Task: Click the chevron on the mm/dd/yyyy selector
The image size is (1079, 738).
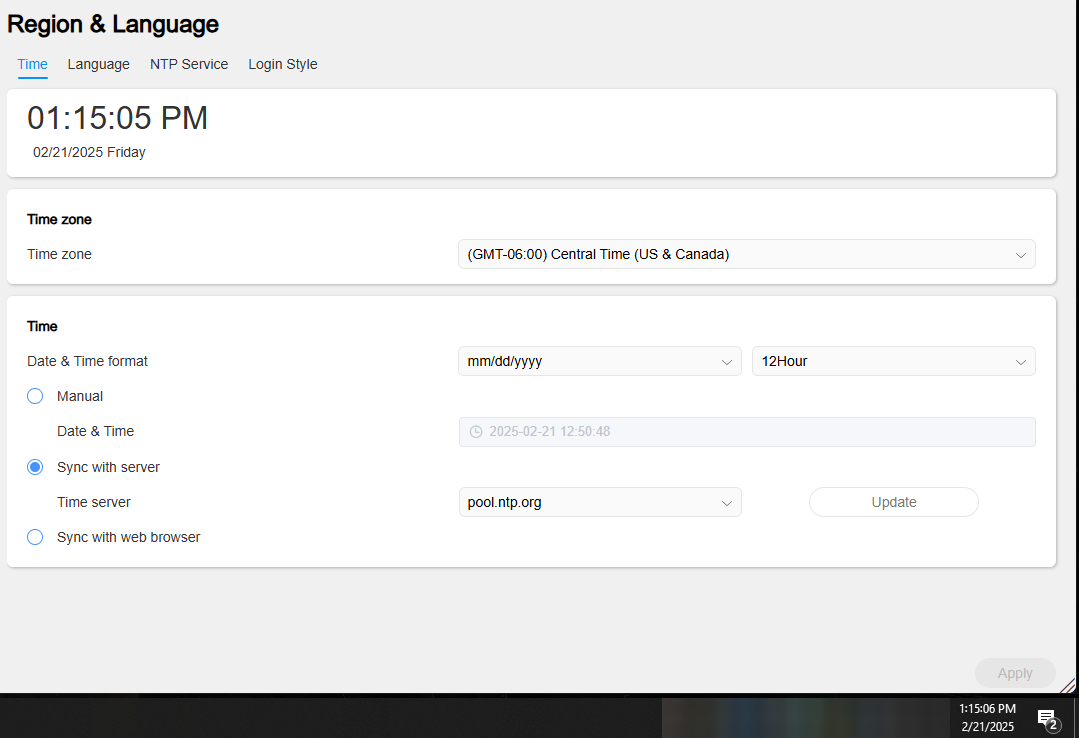Action: click(727, 362)
